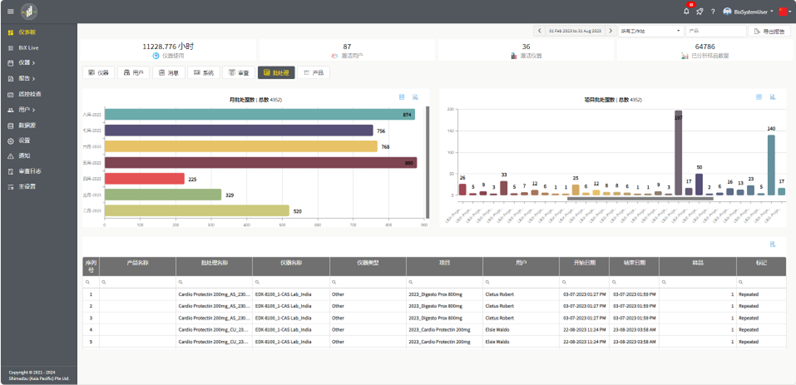Export the monthly batch chart
Screen dimensions: 796x385
click(x=415, y=97)
